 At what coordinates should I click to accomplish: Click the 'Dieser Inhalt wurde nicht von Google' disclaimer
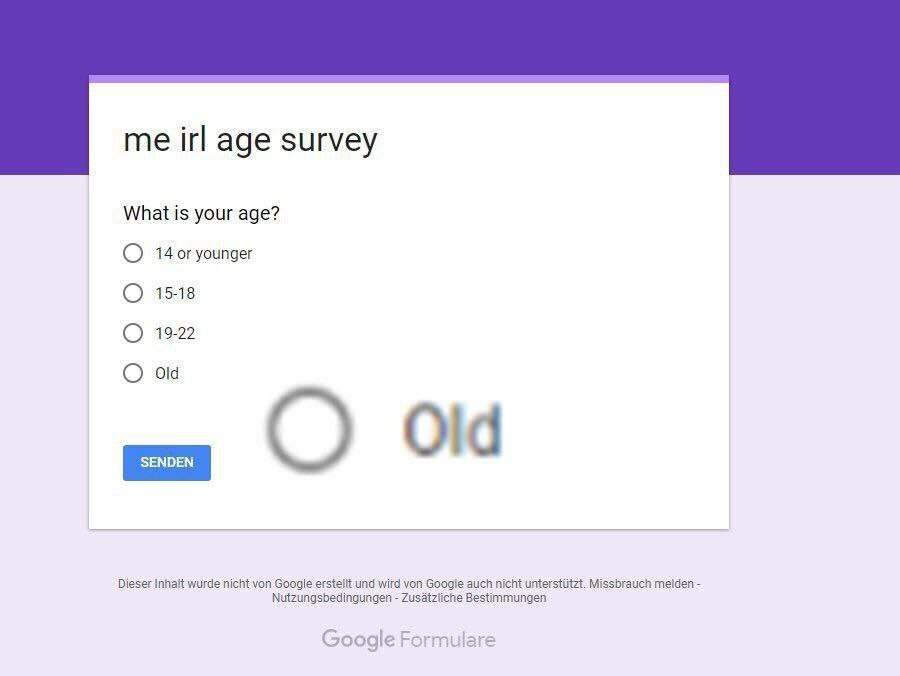pyautogui.click(x=352, y=584)
